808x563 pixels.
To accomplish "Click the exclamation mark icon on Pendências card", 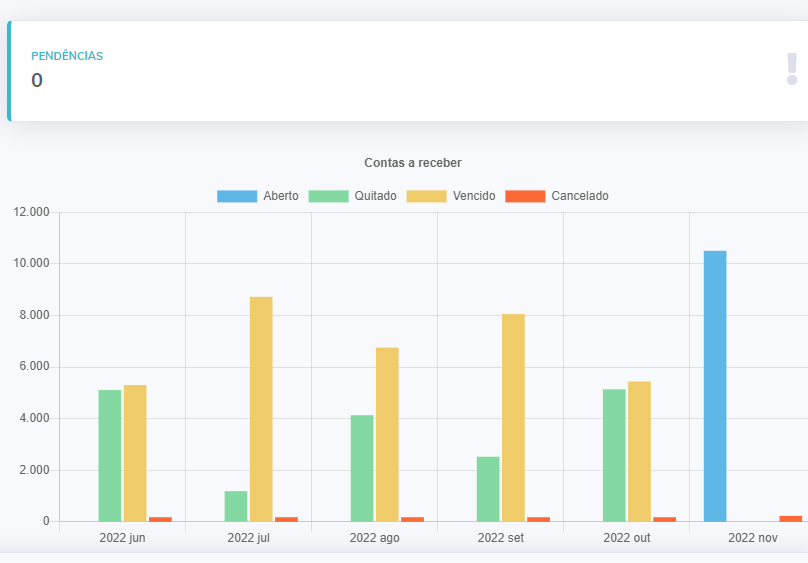I will (791, 69).
